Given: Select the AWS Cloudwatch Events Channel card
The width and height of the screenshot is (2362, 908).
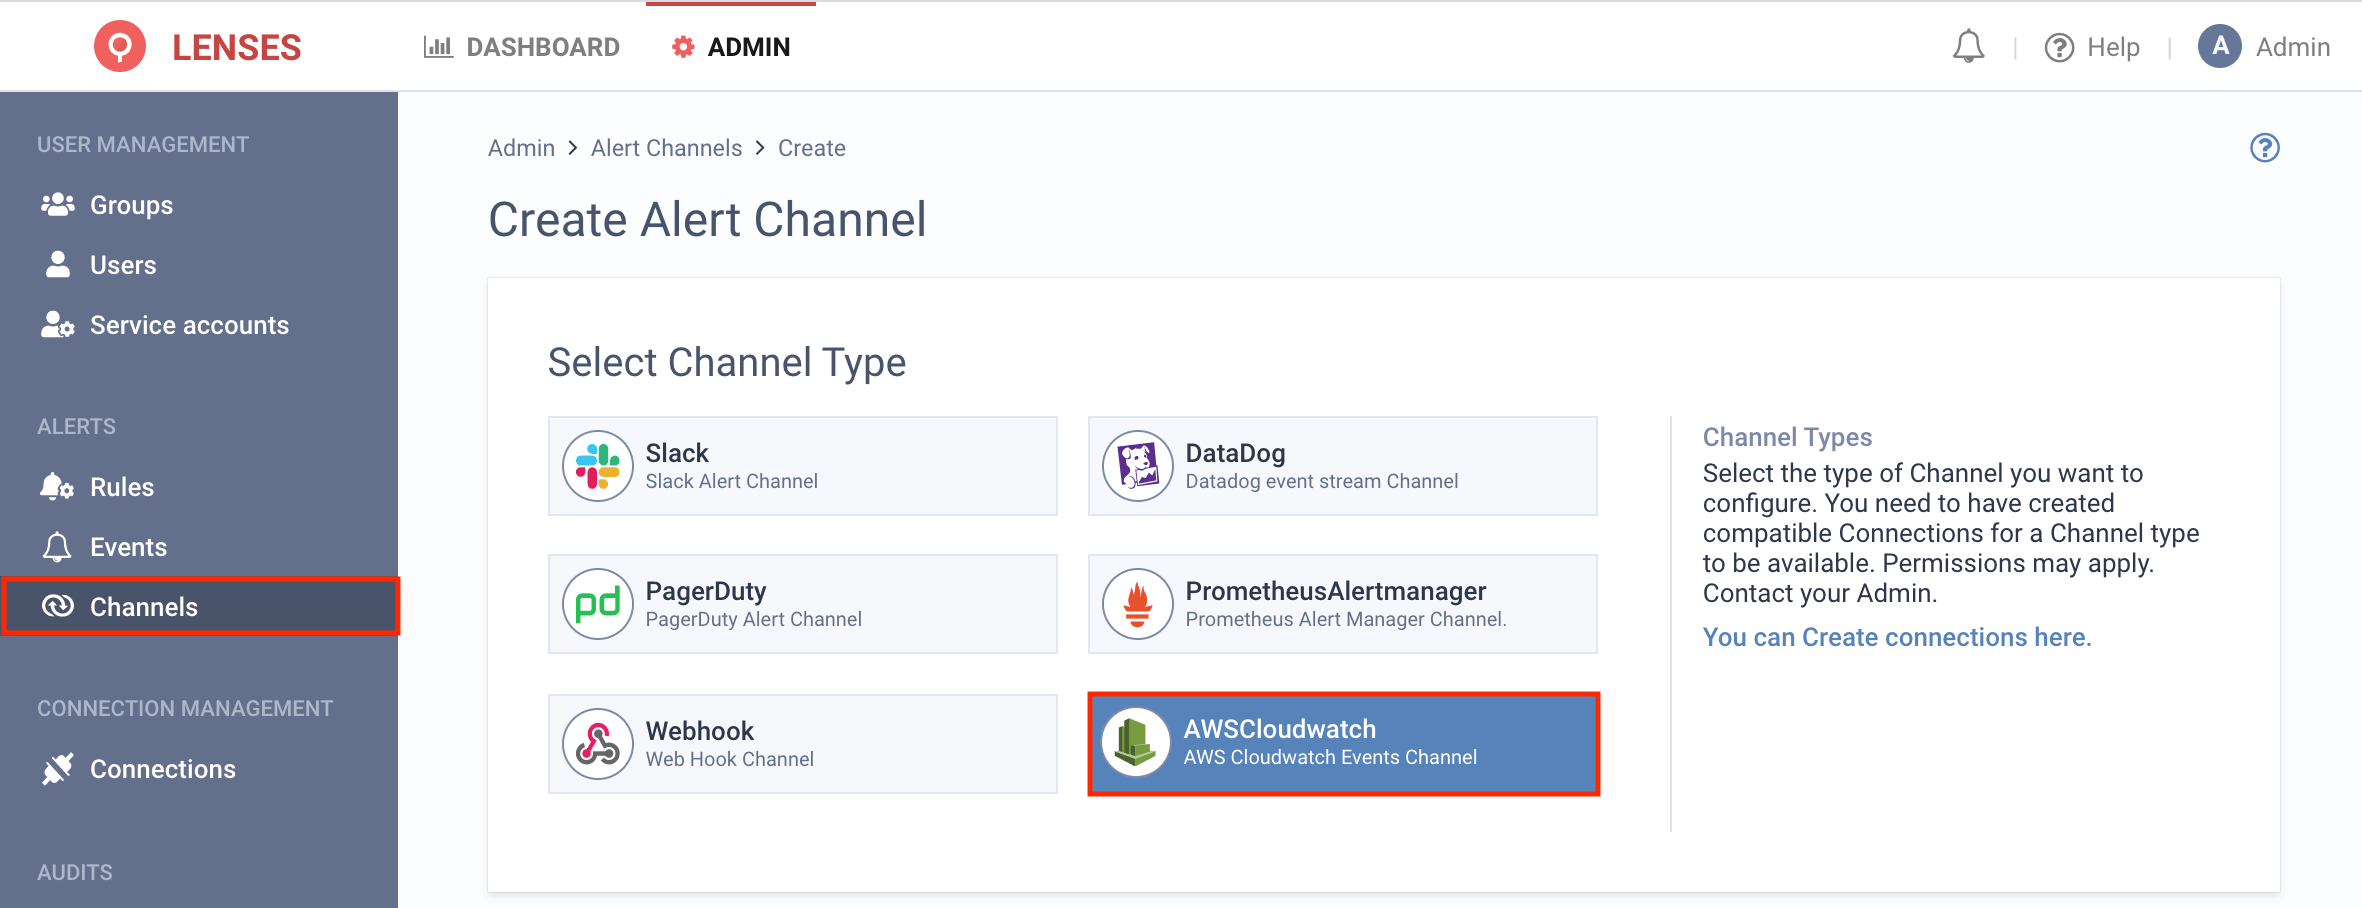Looking at the screenshot, I should click(x=1343, y=743).
